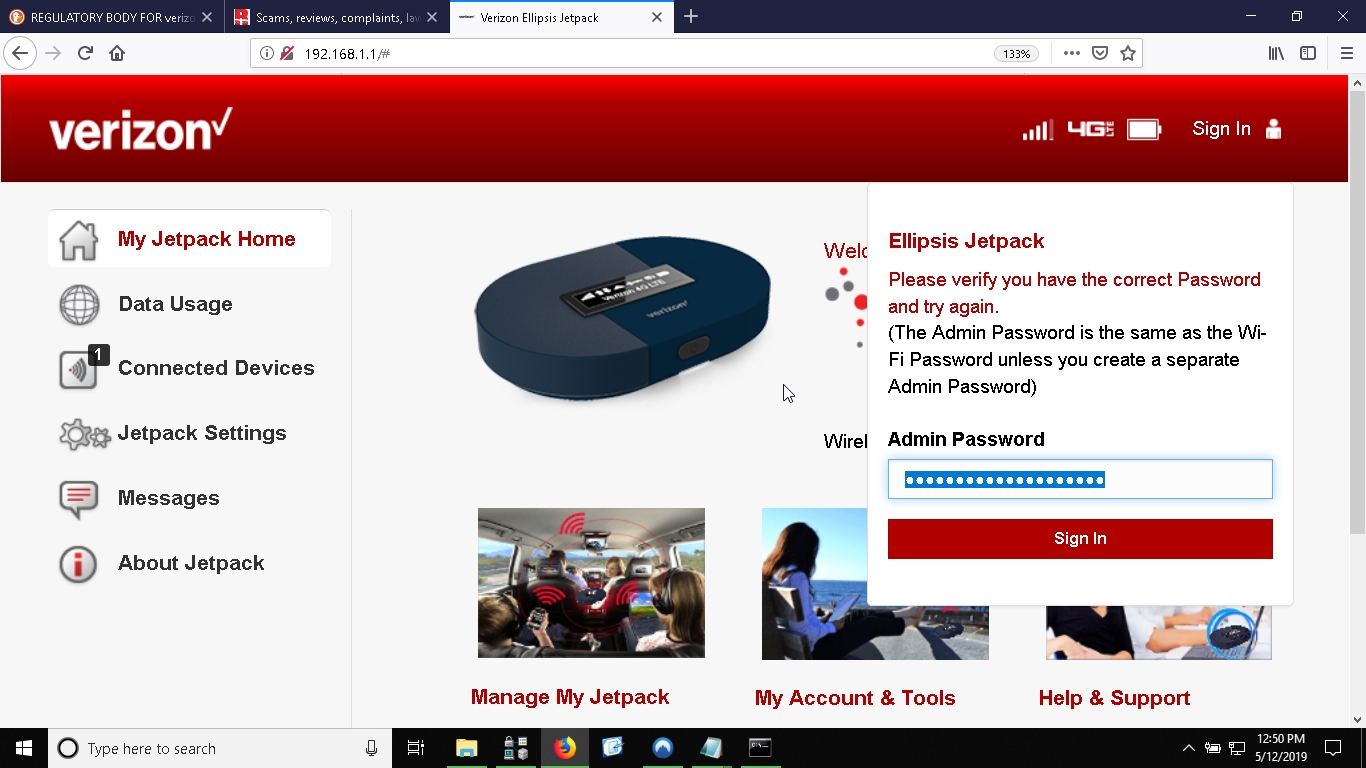The width and height of the screenshot is (1366, 768).
Task: Reload the page with refresh icon
Action: pos(85,53)
